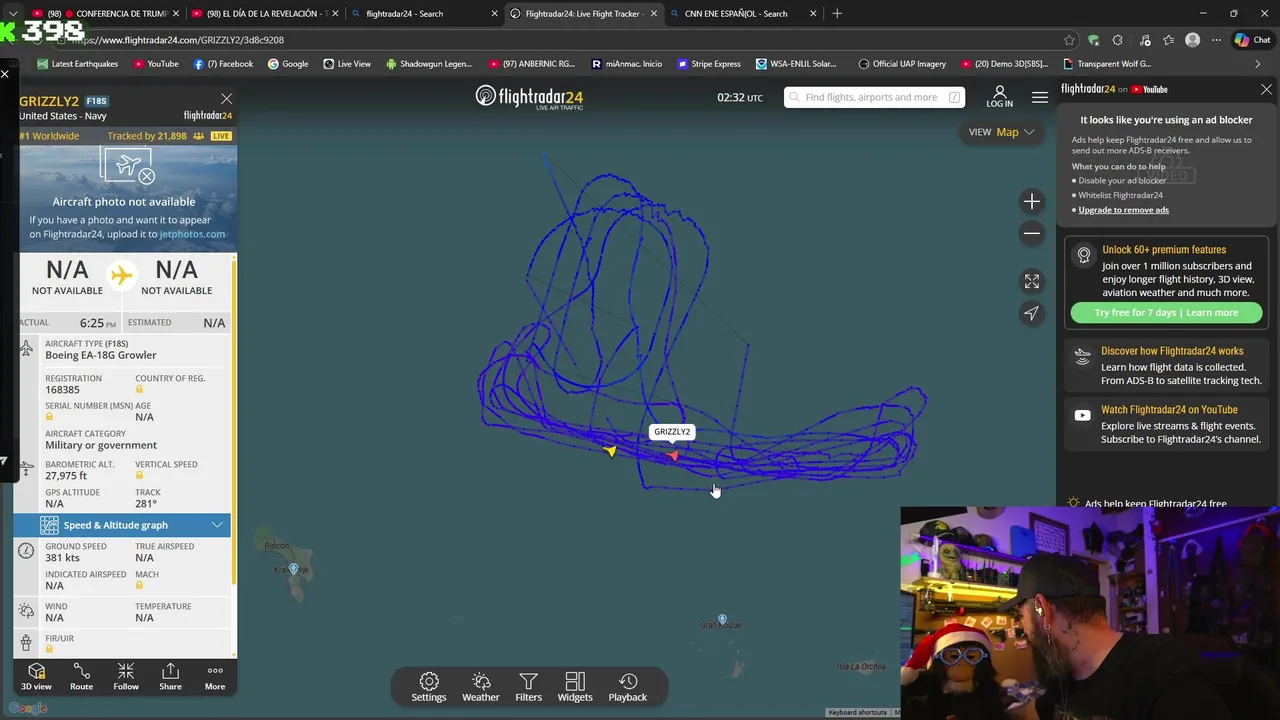
Task: Open the Live View bookmark
Action: [x=347, y=64]
